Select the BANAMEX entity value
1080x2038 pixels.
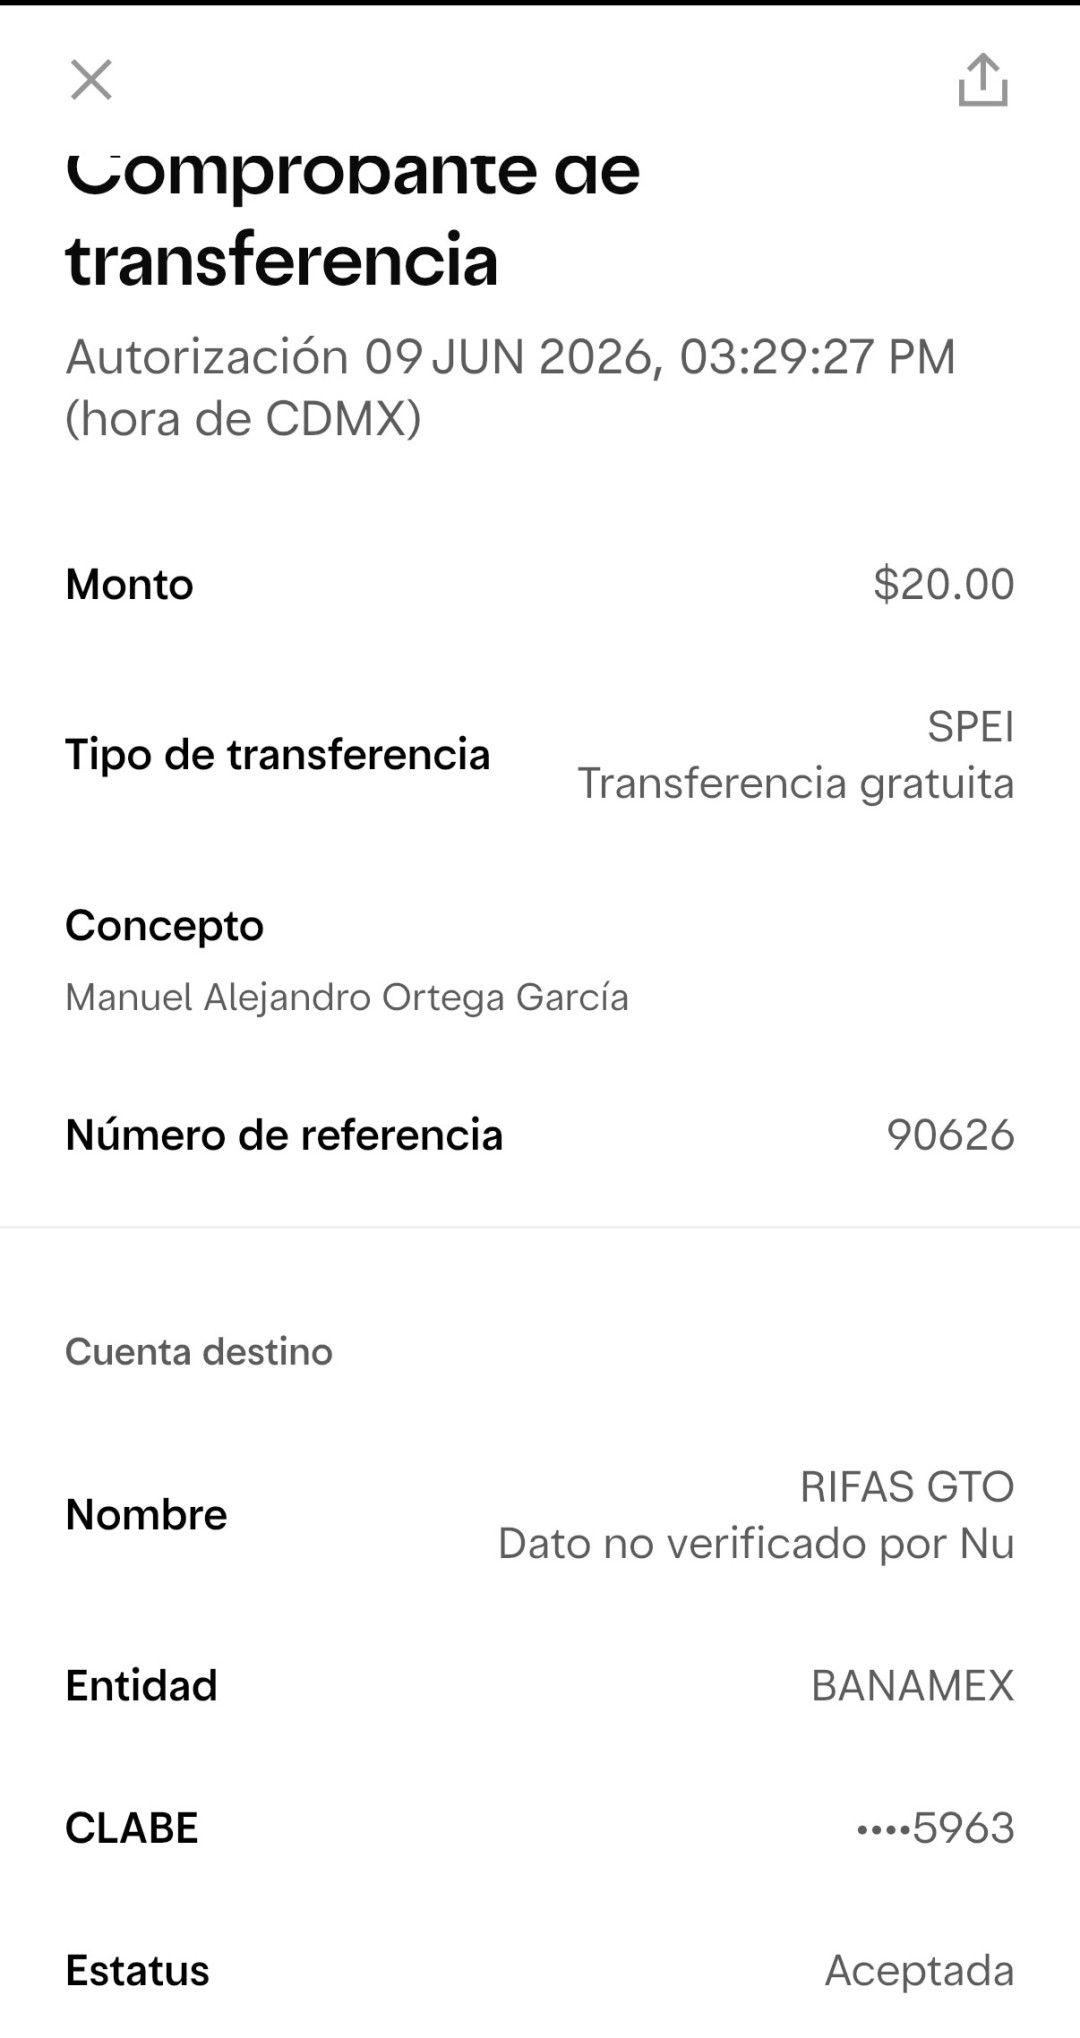(912, 1686)
